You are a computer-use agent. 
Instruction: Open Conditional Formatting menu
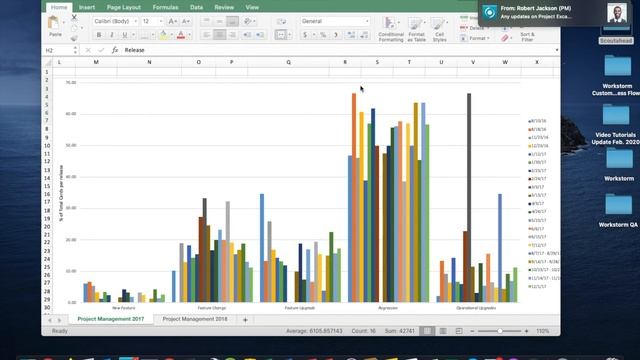tap(391, 29)
